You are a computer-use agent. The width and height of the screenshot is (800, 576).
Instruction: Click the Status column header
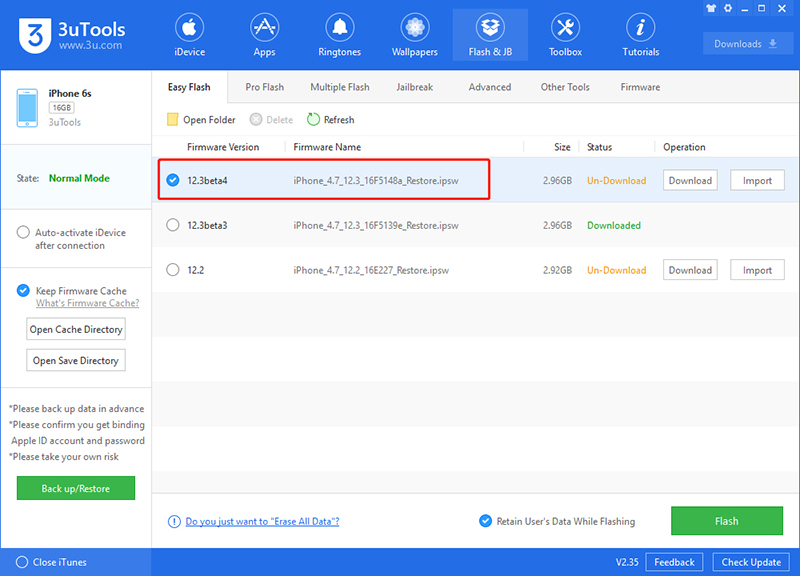point(599,147)
